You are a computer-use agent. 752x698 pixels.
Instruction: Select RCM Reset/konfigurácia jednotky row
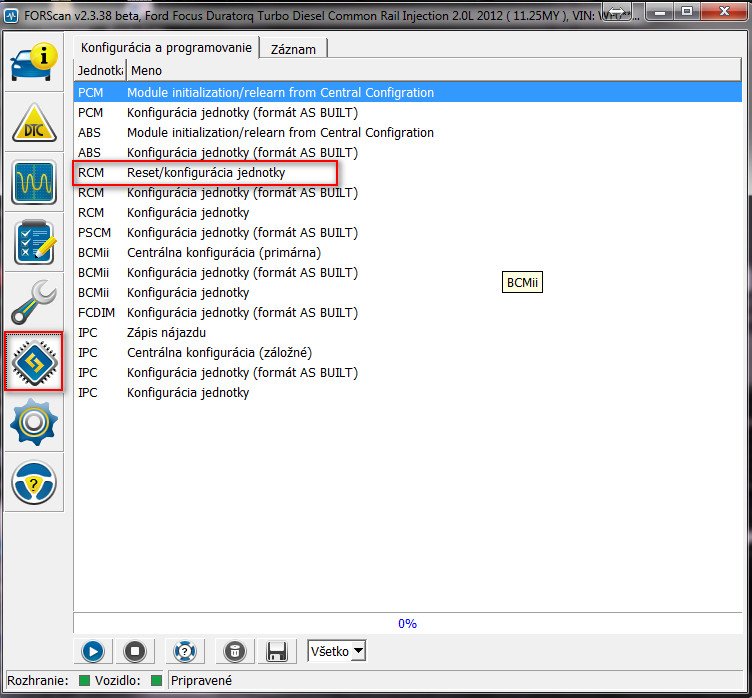(205, 173)
